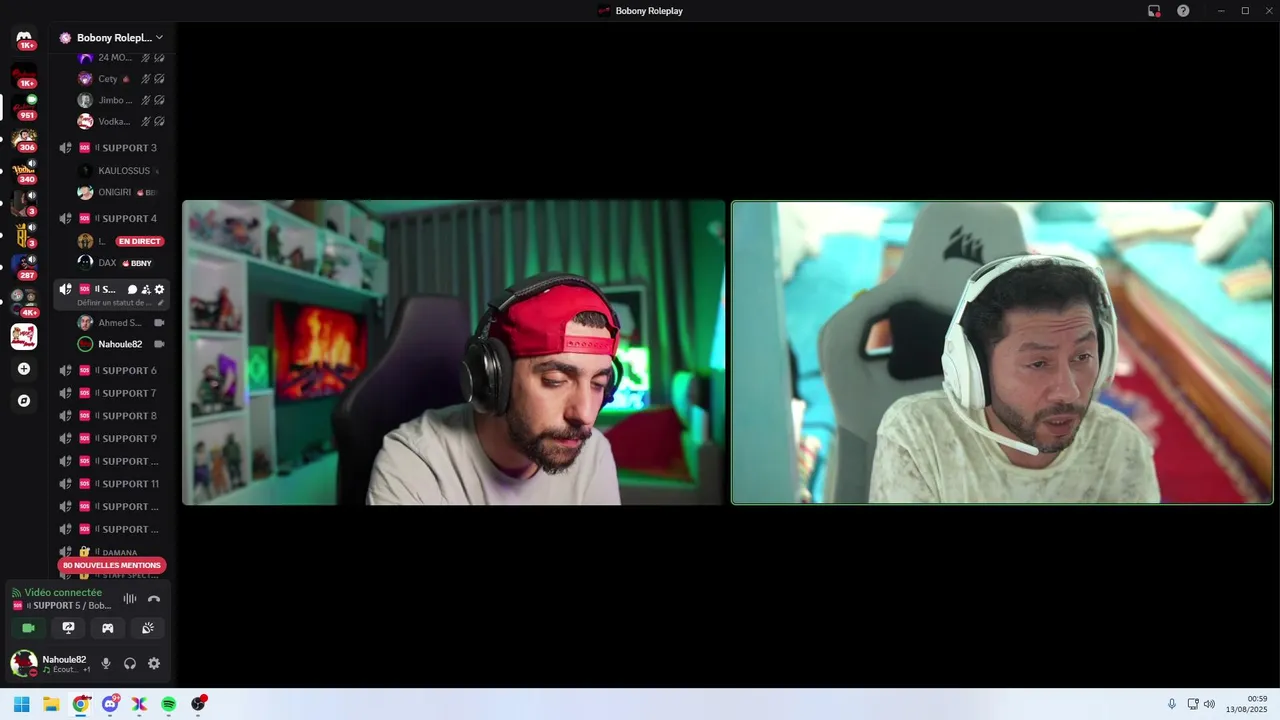Share your screen button
The height and width of the screenshot is (720, 1280).
click(x=68, y=628)
